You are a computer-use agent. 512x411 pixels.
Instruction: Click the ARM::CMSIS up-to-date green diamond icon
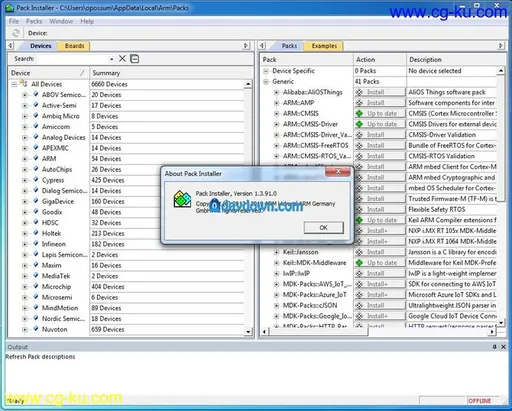[359, 114]
